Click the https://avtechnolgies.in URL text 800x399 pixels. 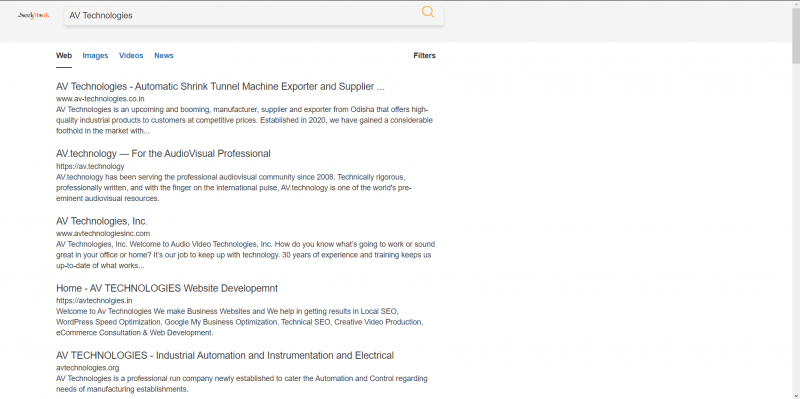(x=94, y=301)
